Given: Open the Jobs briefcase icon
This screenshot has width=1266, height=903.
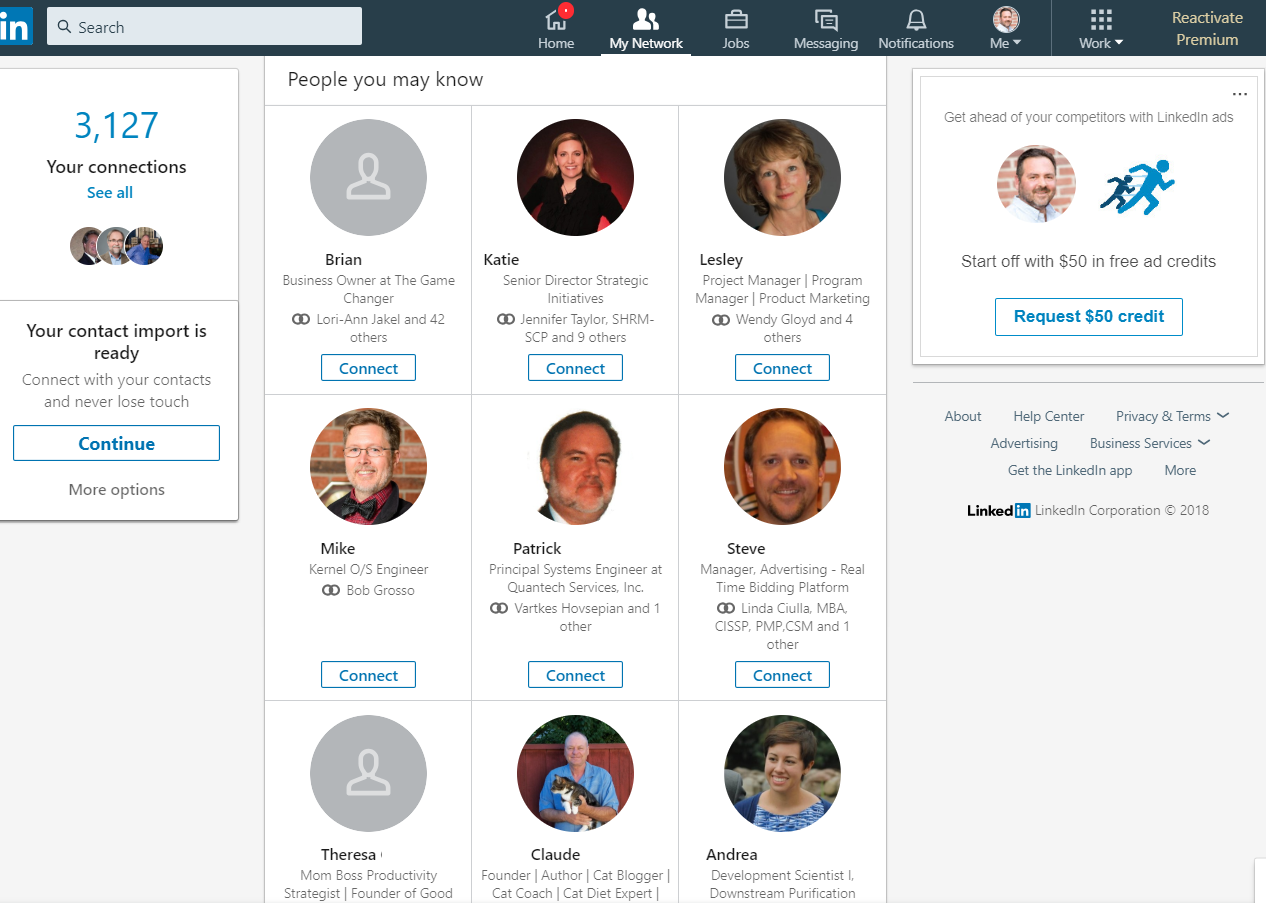Looking at the screenshot, I should 736,20.
